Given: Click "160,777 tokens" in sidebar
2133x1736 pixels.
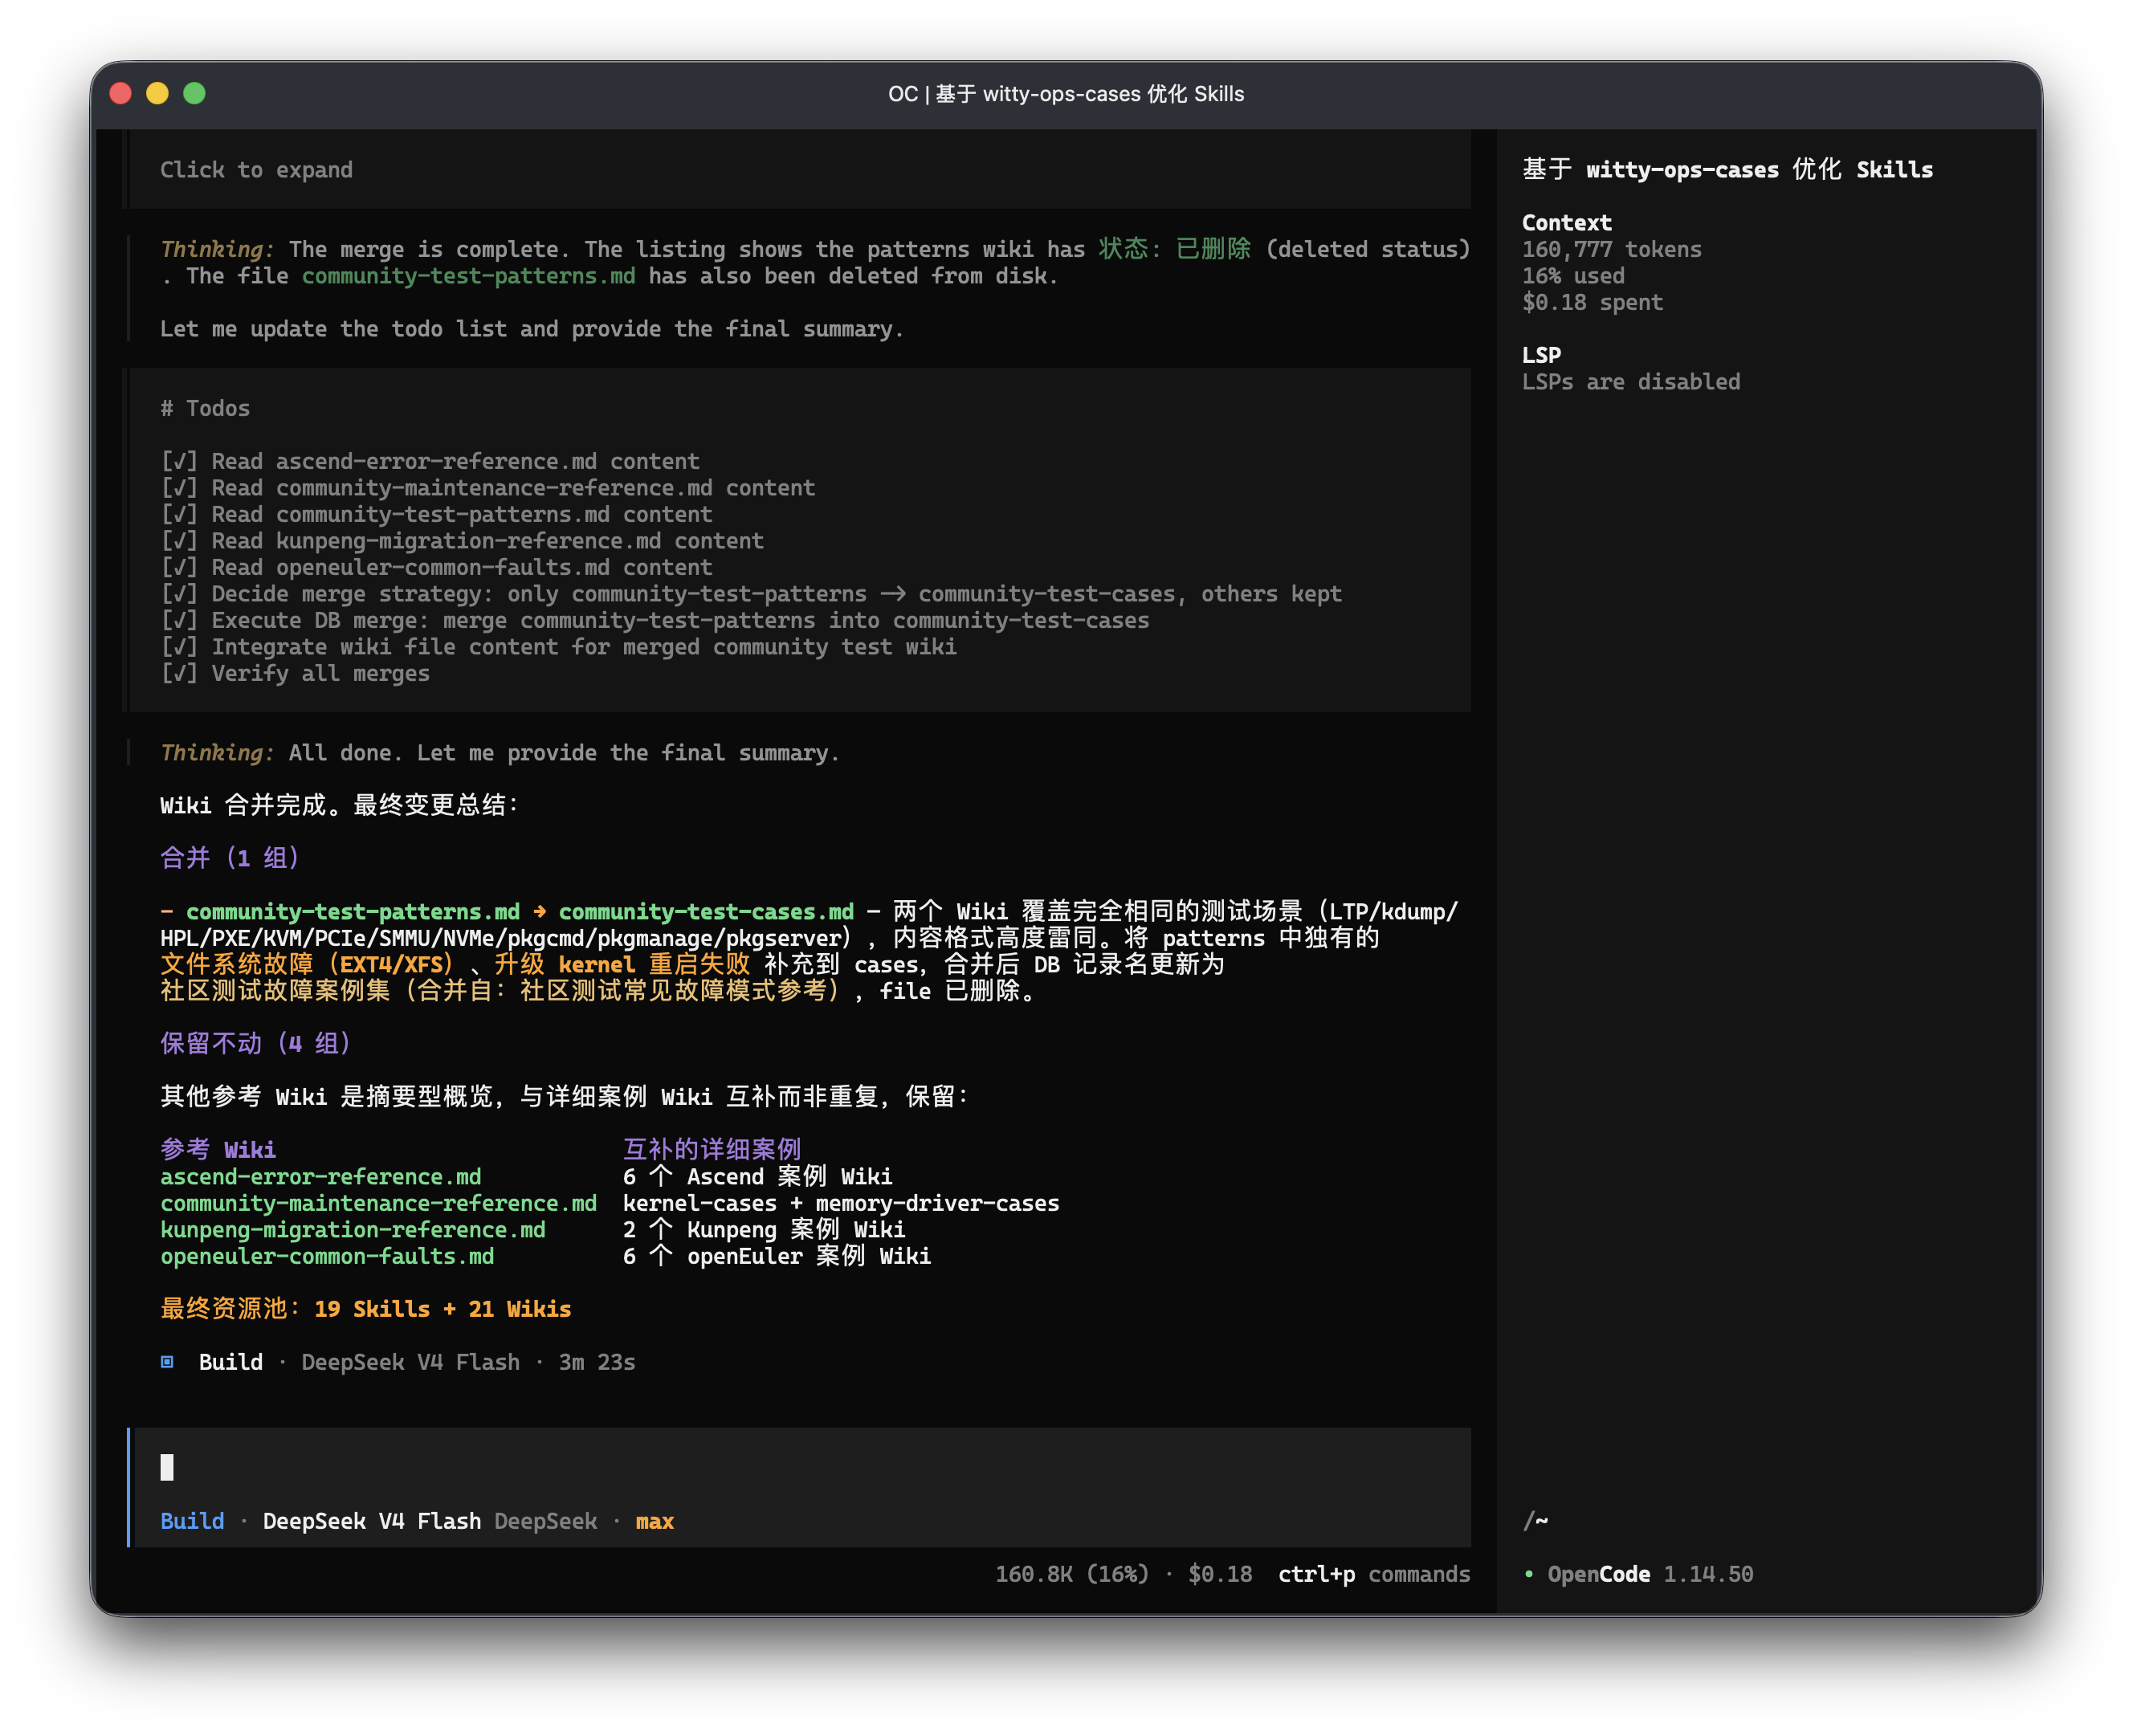Looking at the screenshot, I should [1612, 249].
